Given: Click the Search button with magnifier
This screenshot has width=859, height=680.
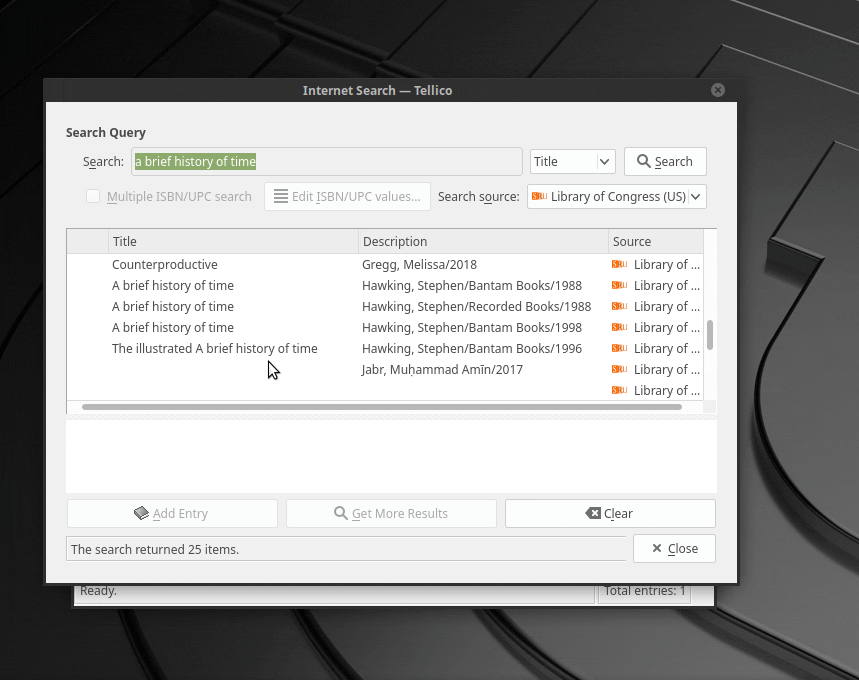Looking at the screenshot, I should click(x=665, y=162).
